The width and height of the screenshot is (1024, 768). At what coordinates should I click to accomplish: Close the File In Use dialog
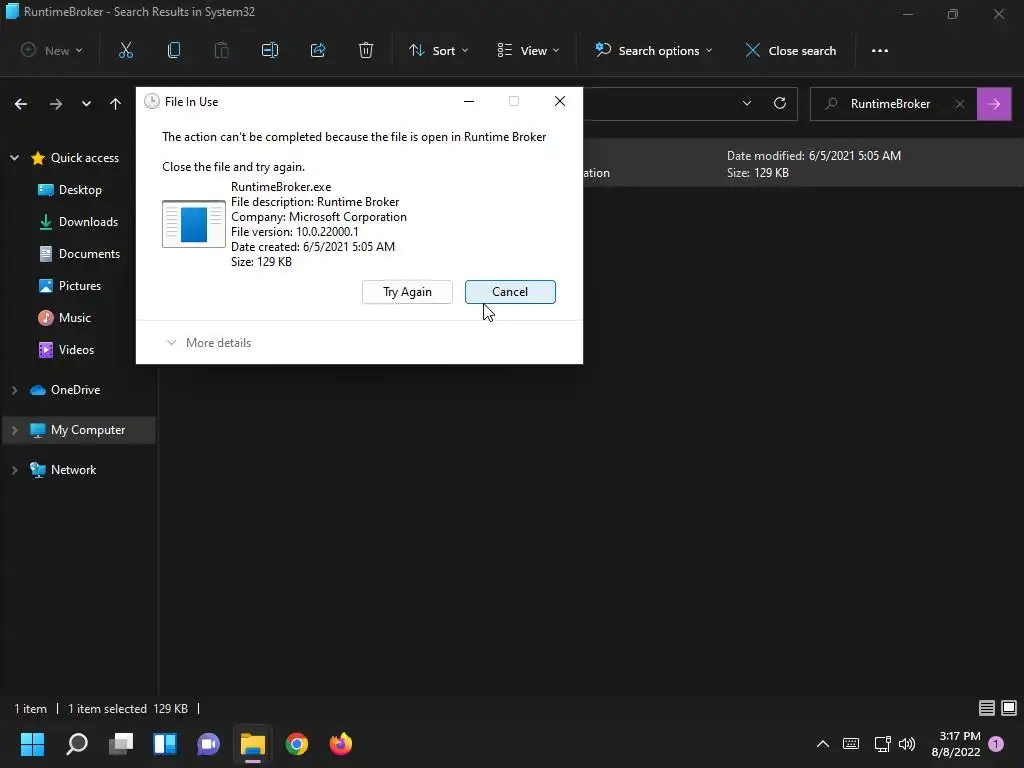(x=560, y=101)
